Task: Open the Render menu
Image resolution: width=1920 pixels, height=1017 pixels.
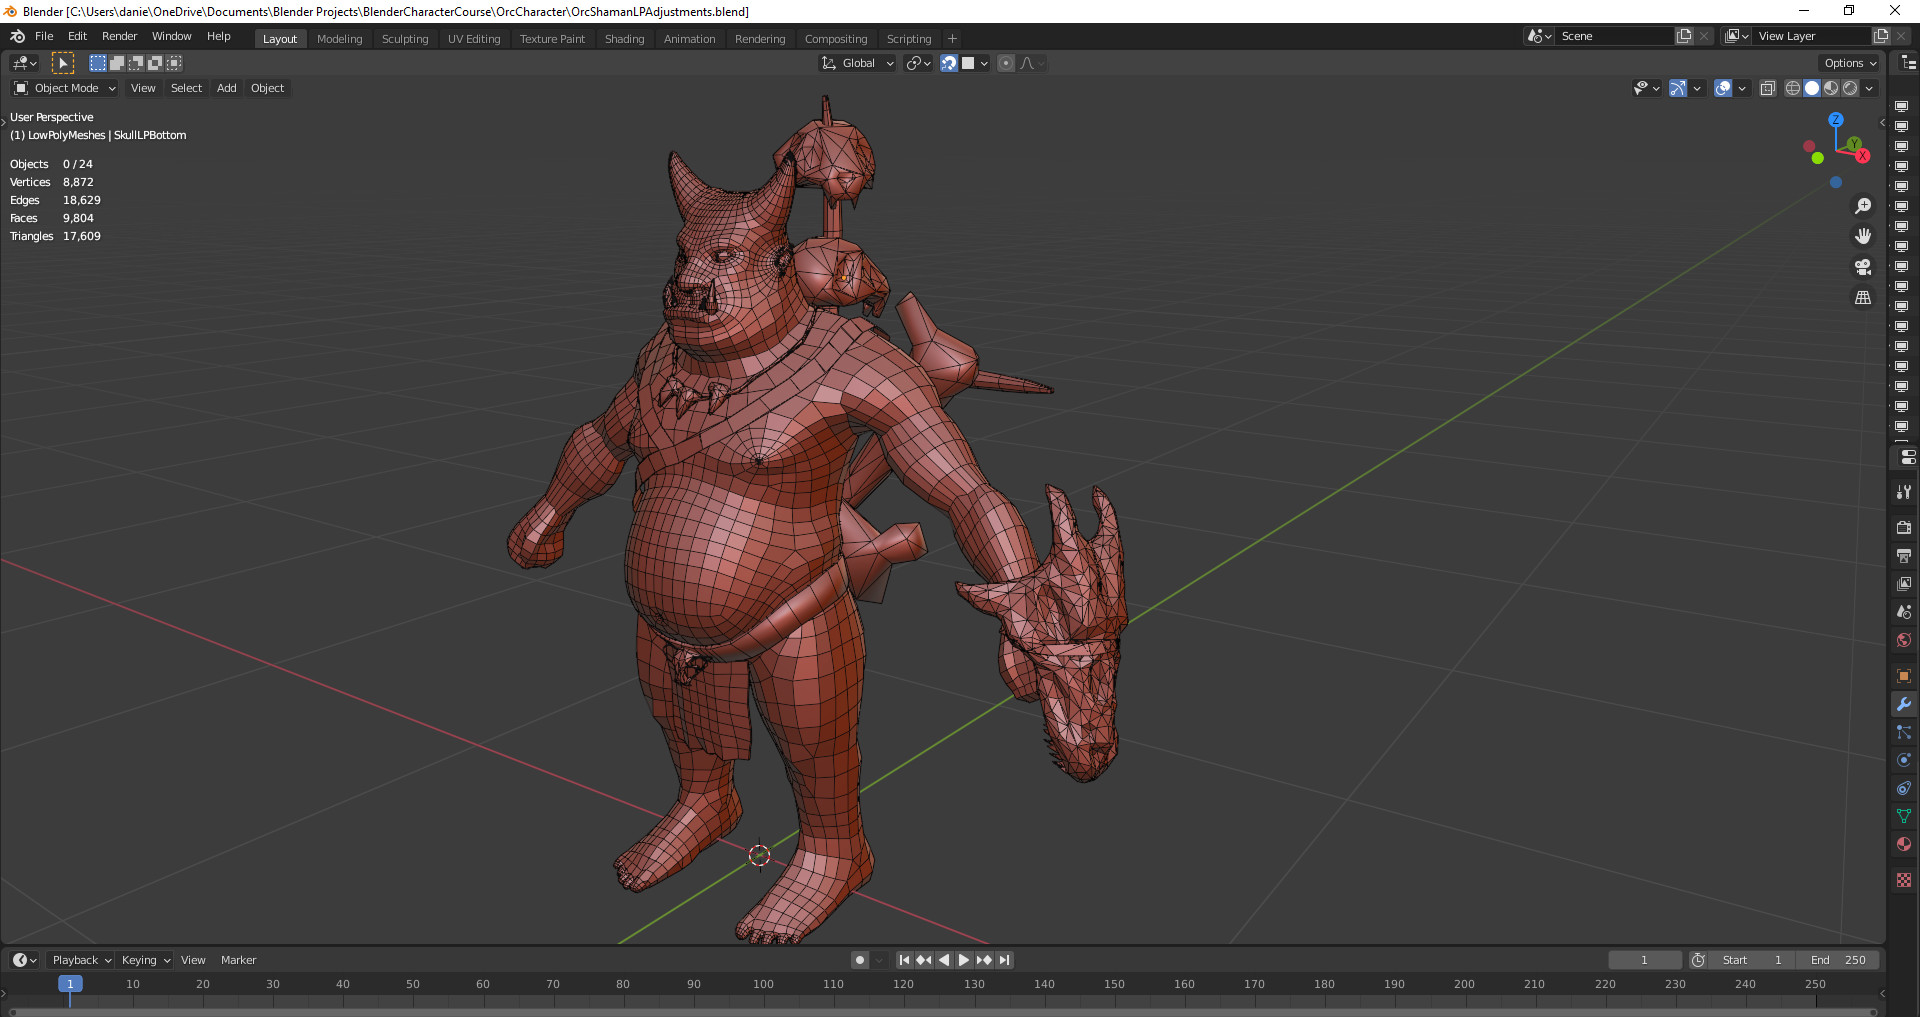Action: [119, 36]
